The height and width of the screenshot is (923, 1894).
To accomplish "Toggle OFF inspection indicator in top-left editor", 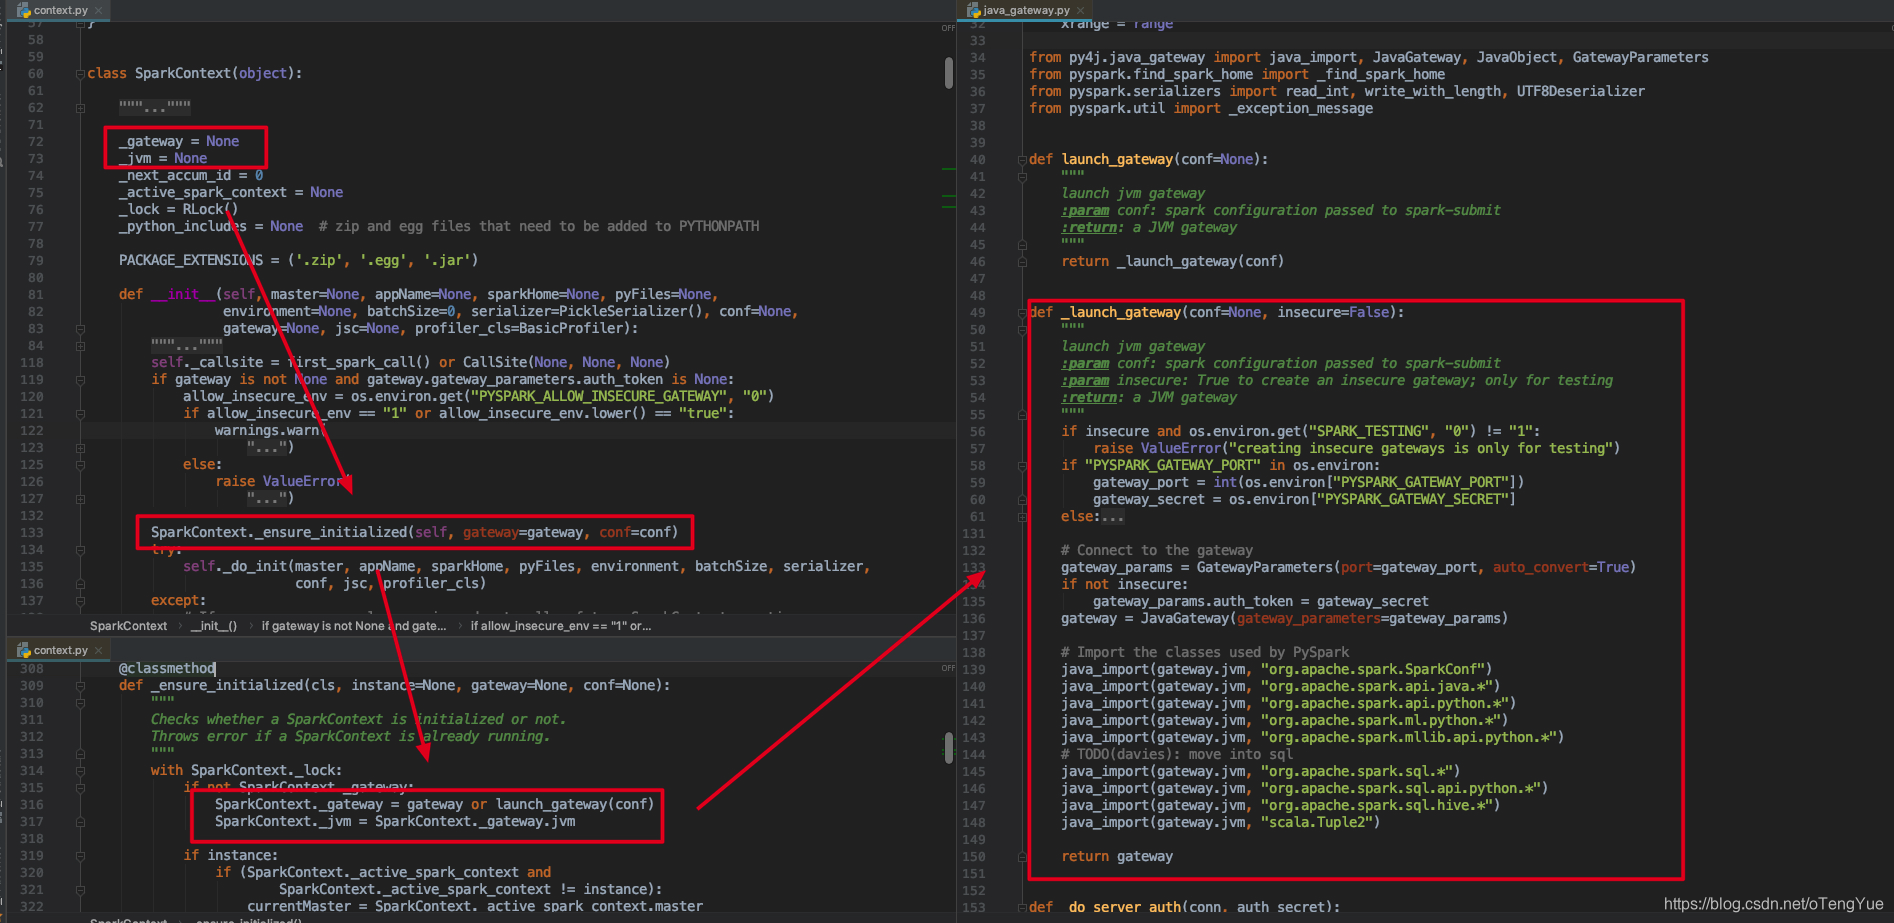I will coord(948,28).
